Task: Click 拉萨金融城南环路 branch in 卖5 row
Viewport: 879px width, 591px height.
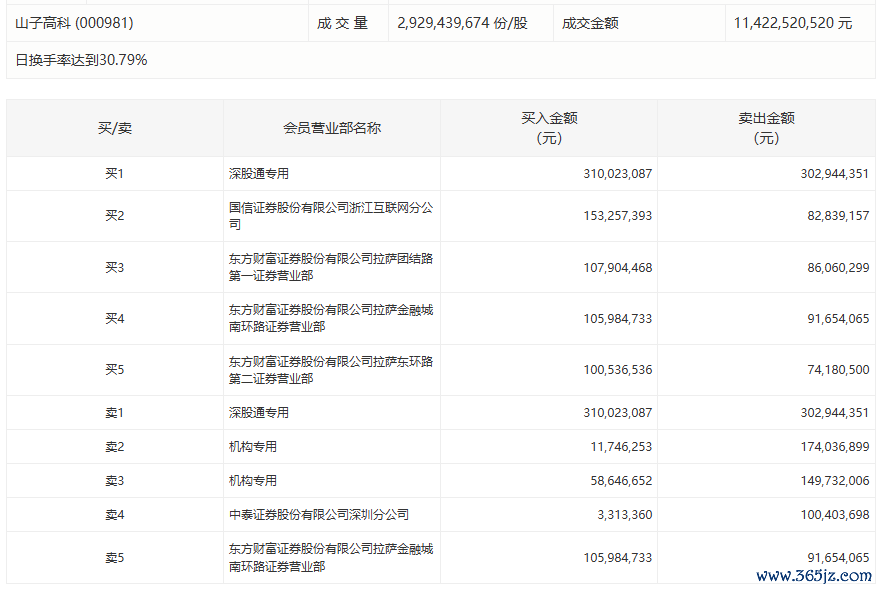Action: [x=331, y=558]
